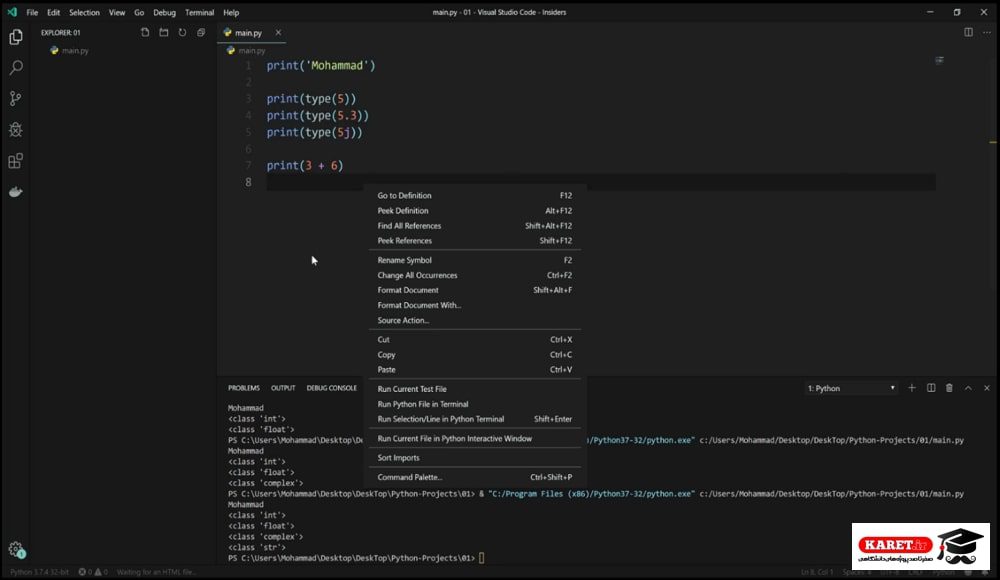
Task: Open the Search view in activity bar
Action: [16, 68]
